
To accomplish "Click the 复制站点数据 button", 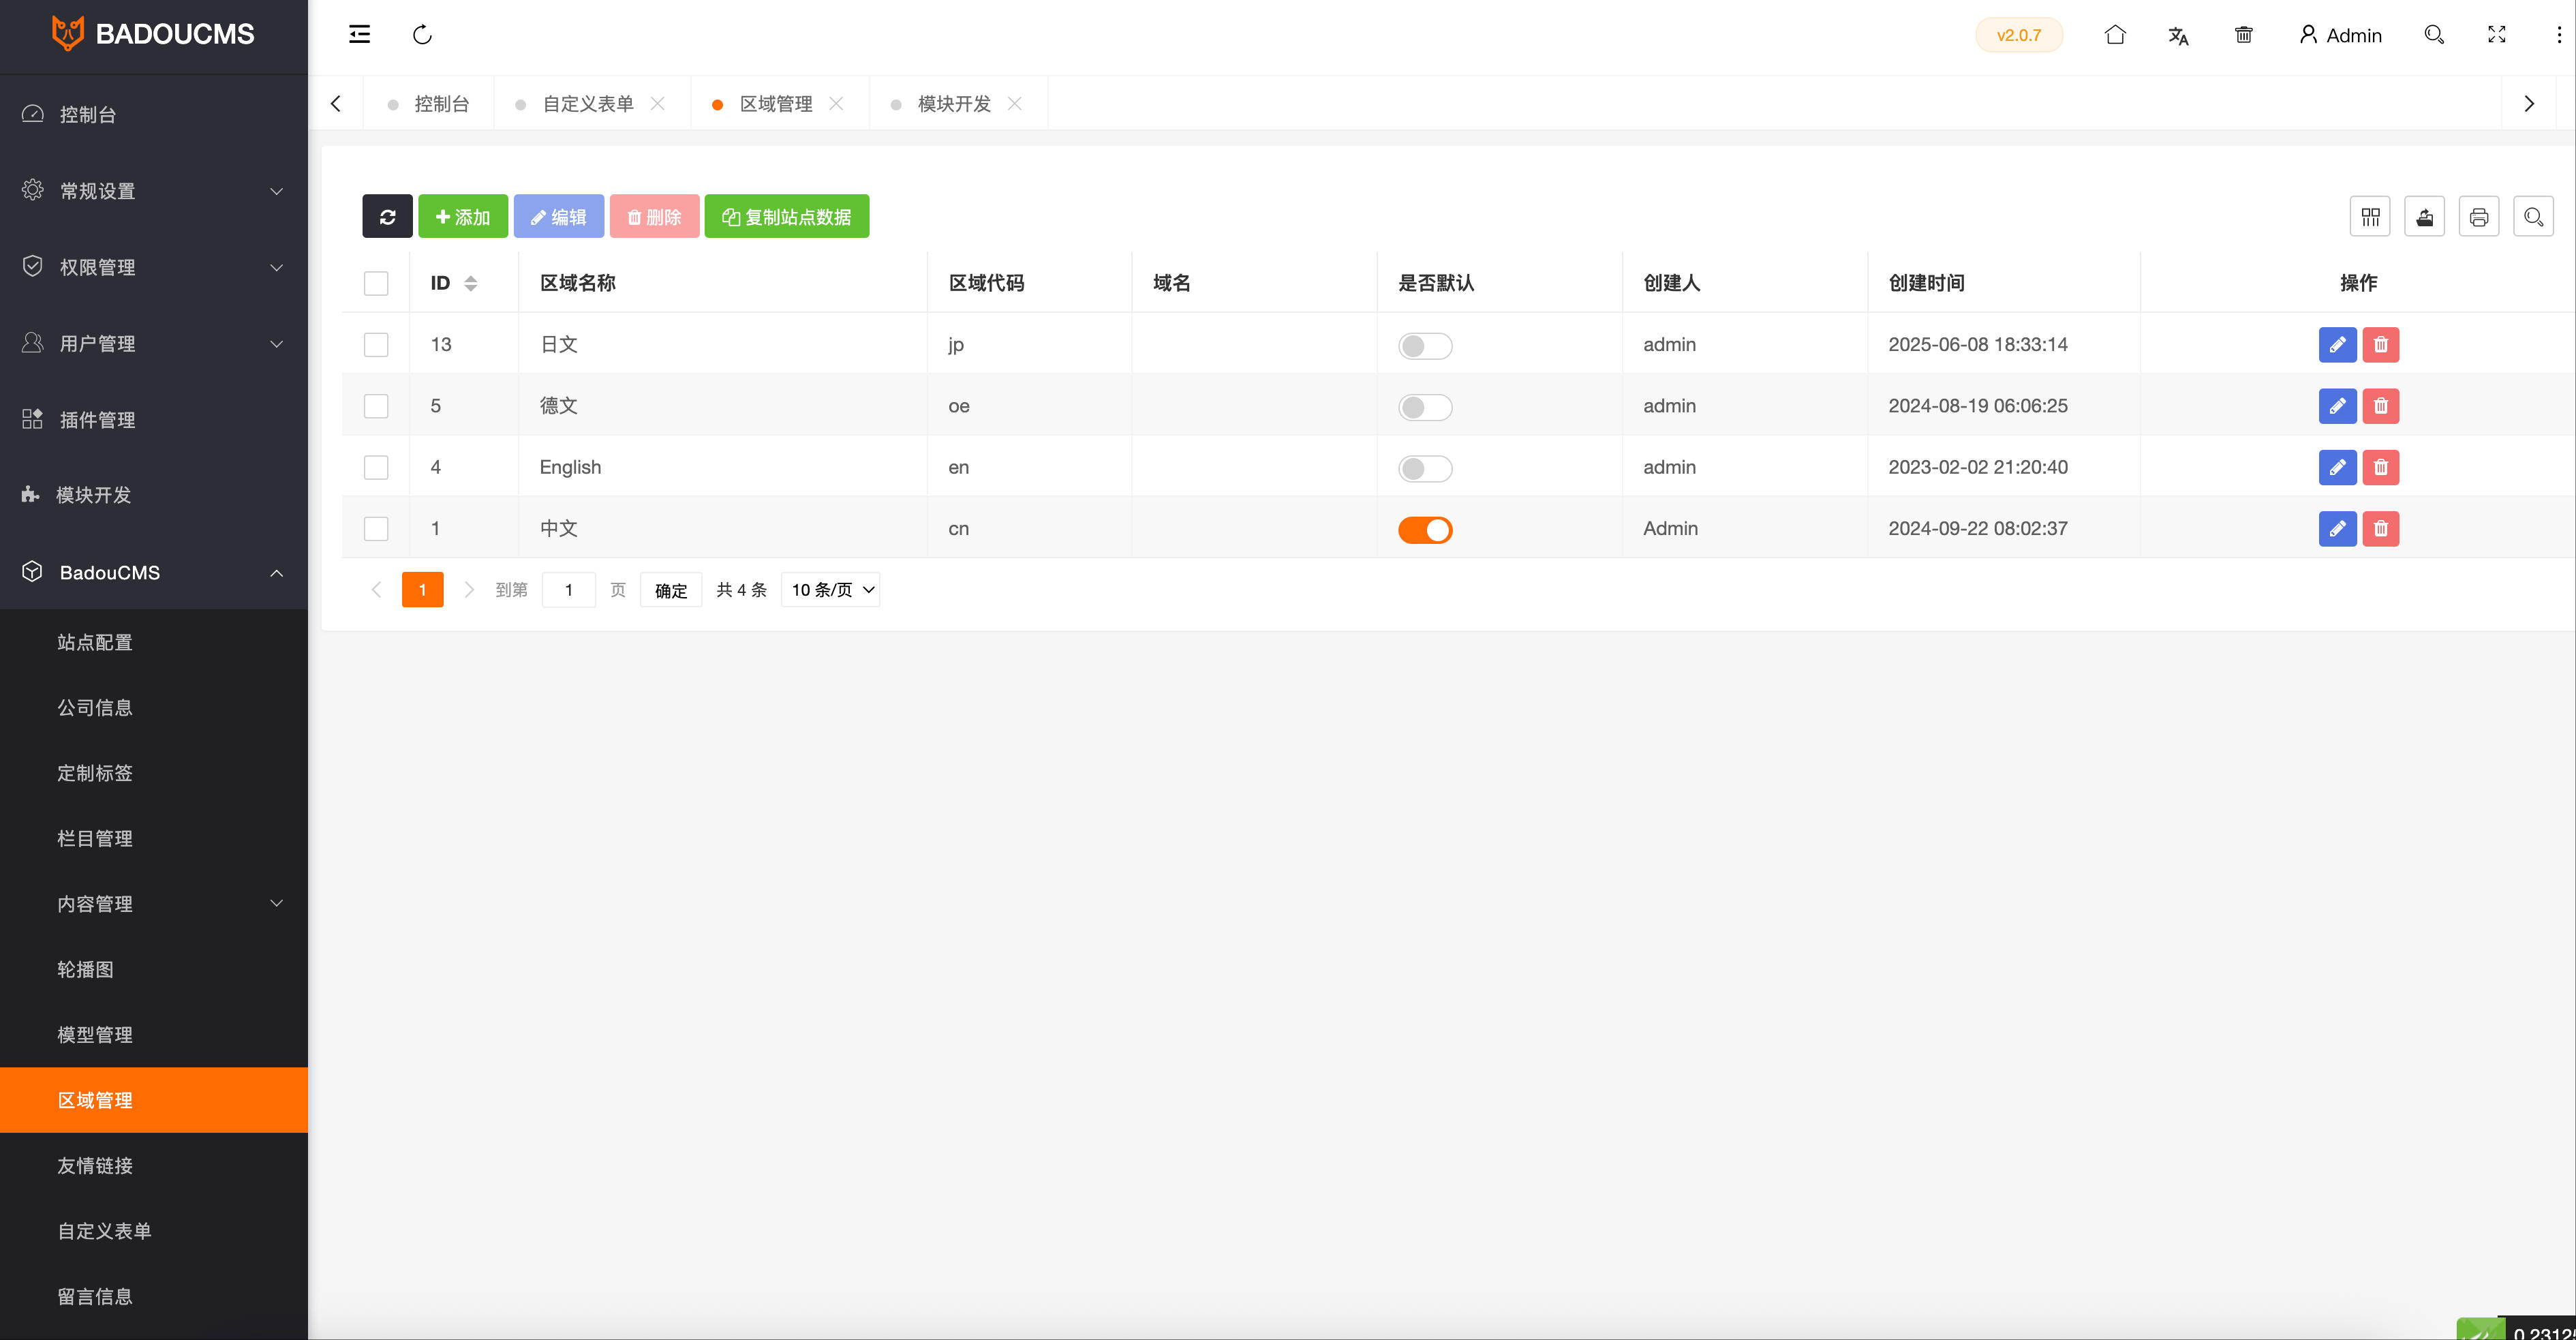I will [786, 216].
